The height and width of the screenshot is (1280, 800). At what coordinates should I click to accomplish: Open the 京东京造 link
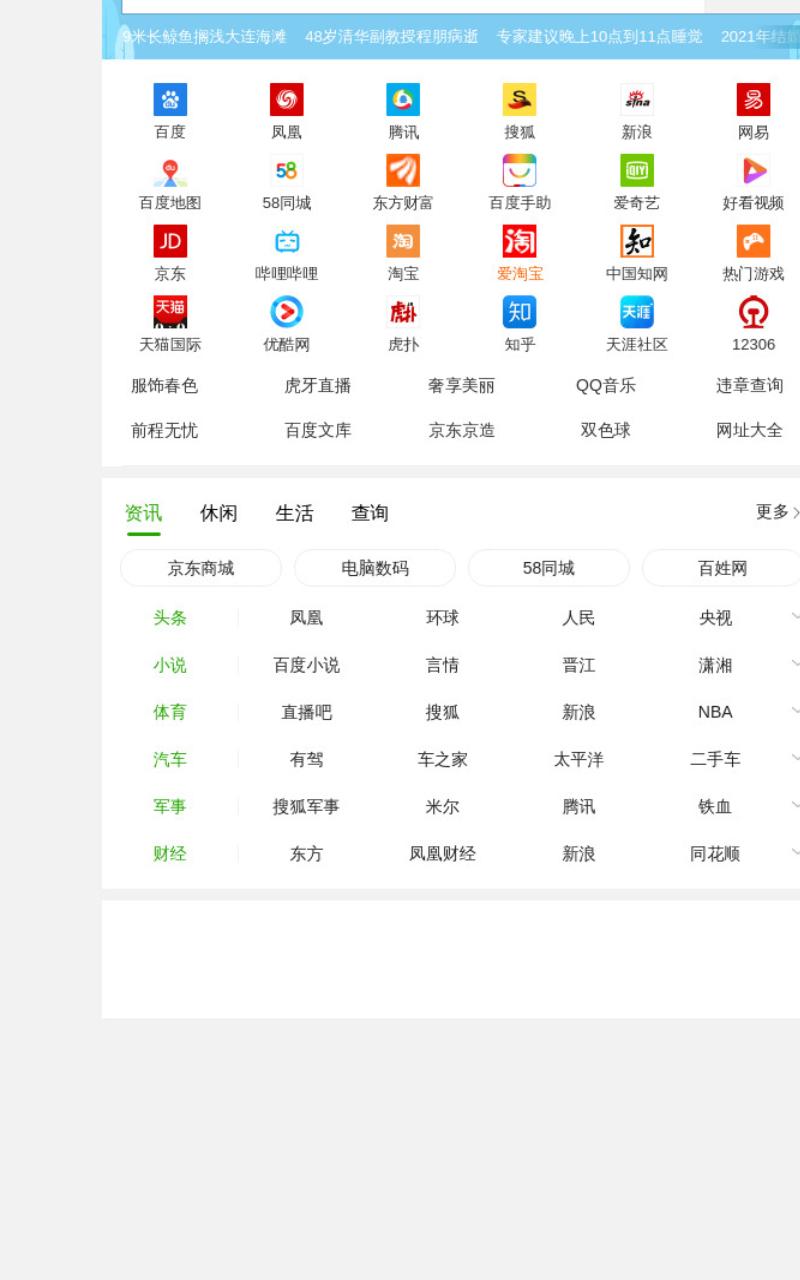(462, 431)
